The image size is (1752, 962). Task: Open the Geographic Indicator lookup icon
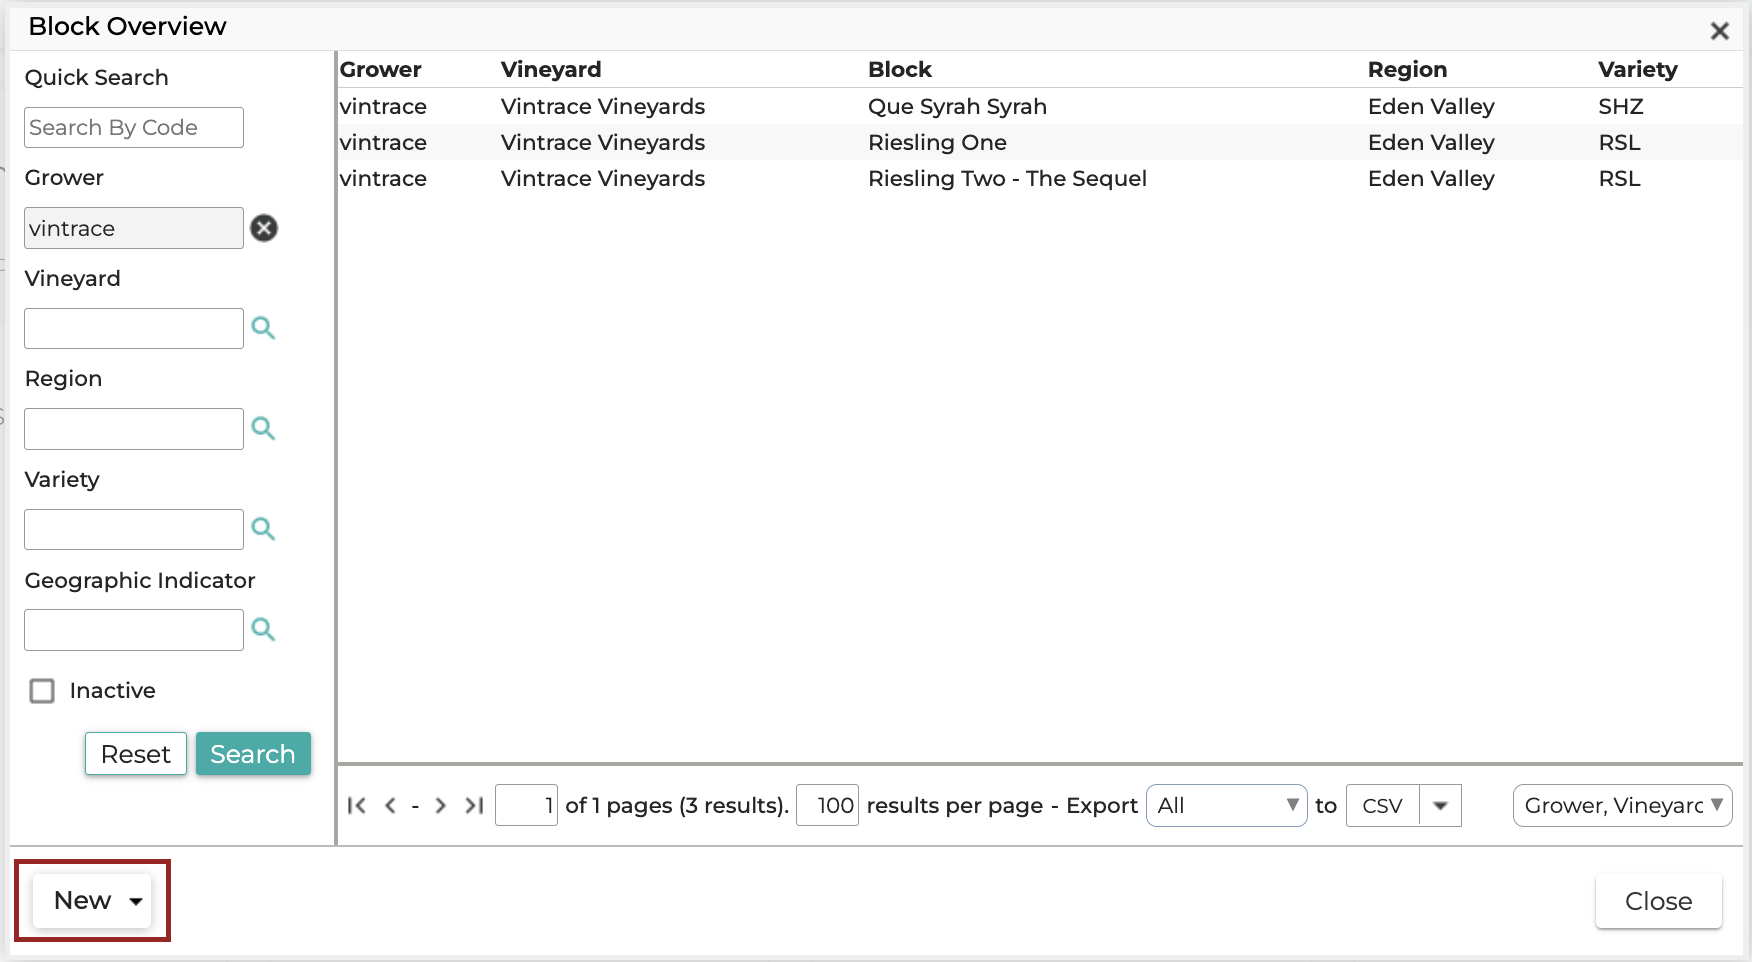[264, 629]
